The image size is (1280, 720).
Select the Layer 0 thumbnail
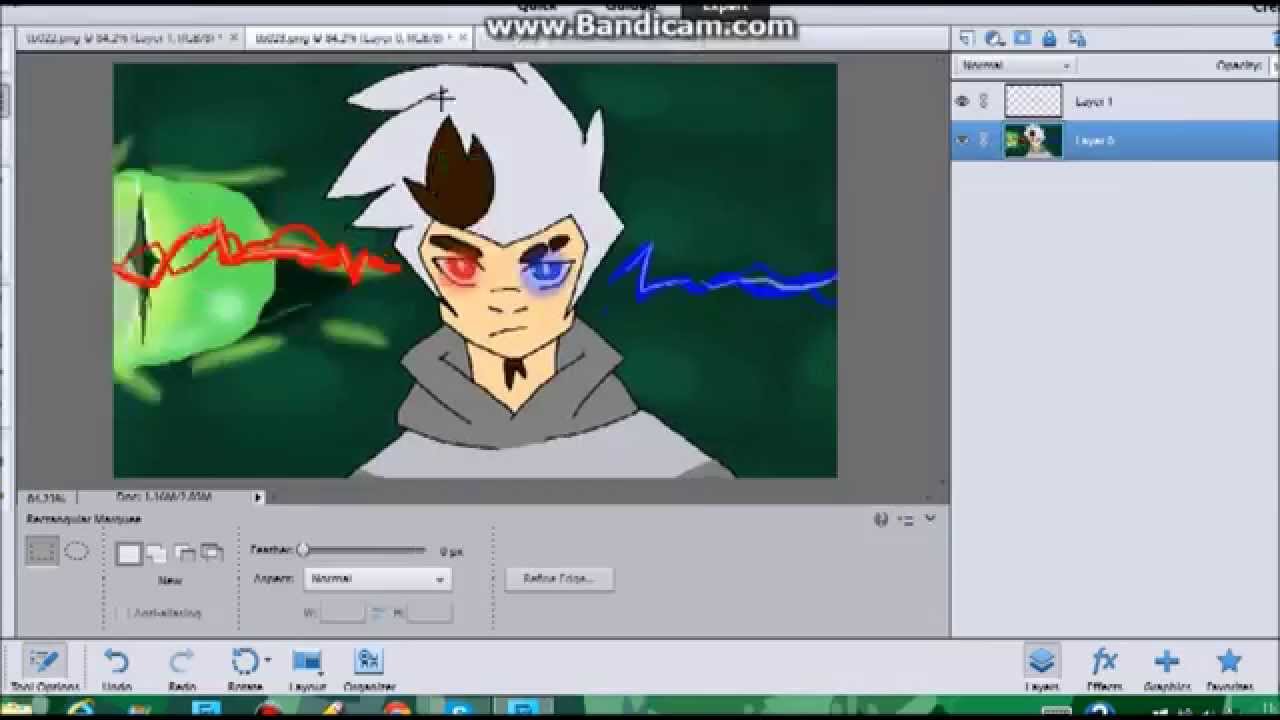coord(1033,140)
